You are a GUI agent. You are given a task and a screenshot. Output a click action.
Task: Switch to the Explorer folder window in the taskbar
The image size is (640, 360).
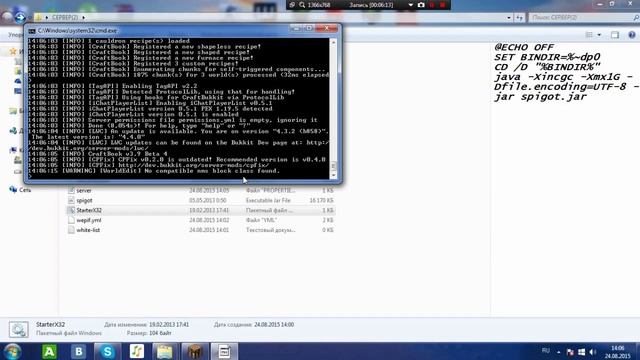coord(165,351)
